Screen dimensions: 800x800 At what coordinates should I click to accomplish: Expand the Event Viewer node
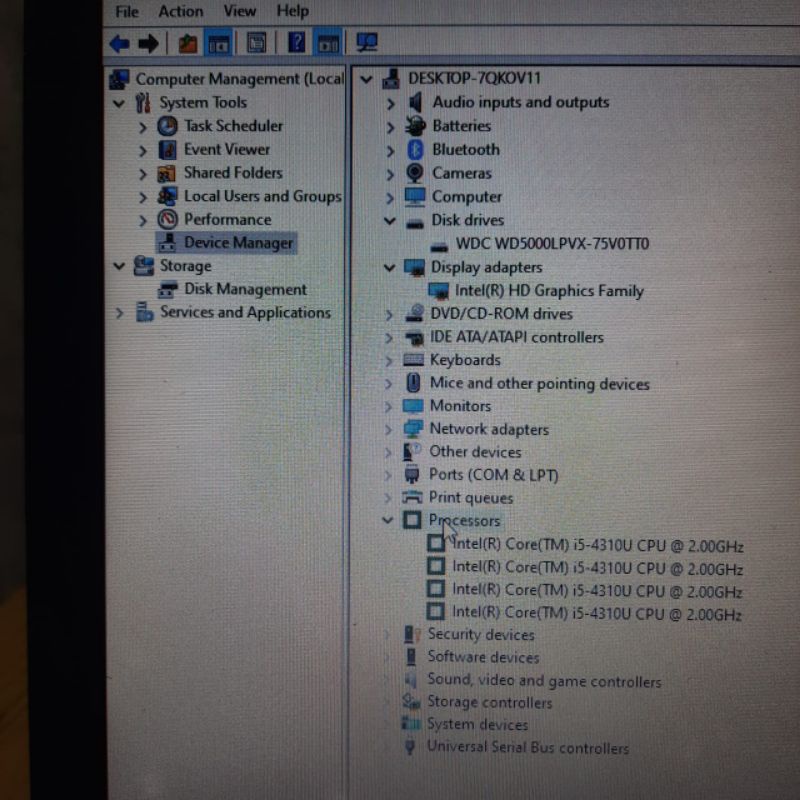[x=143, y=151]
